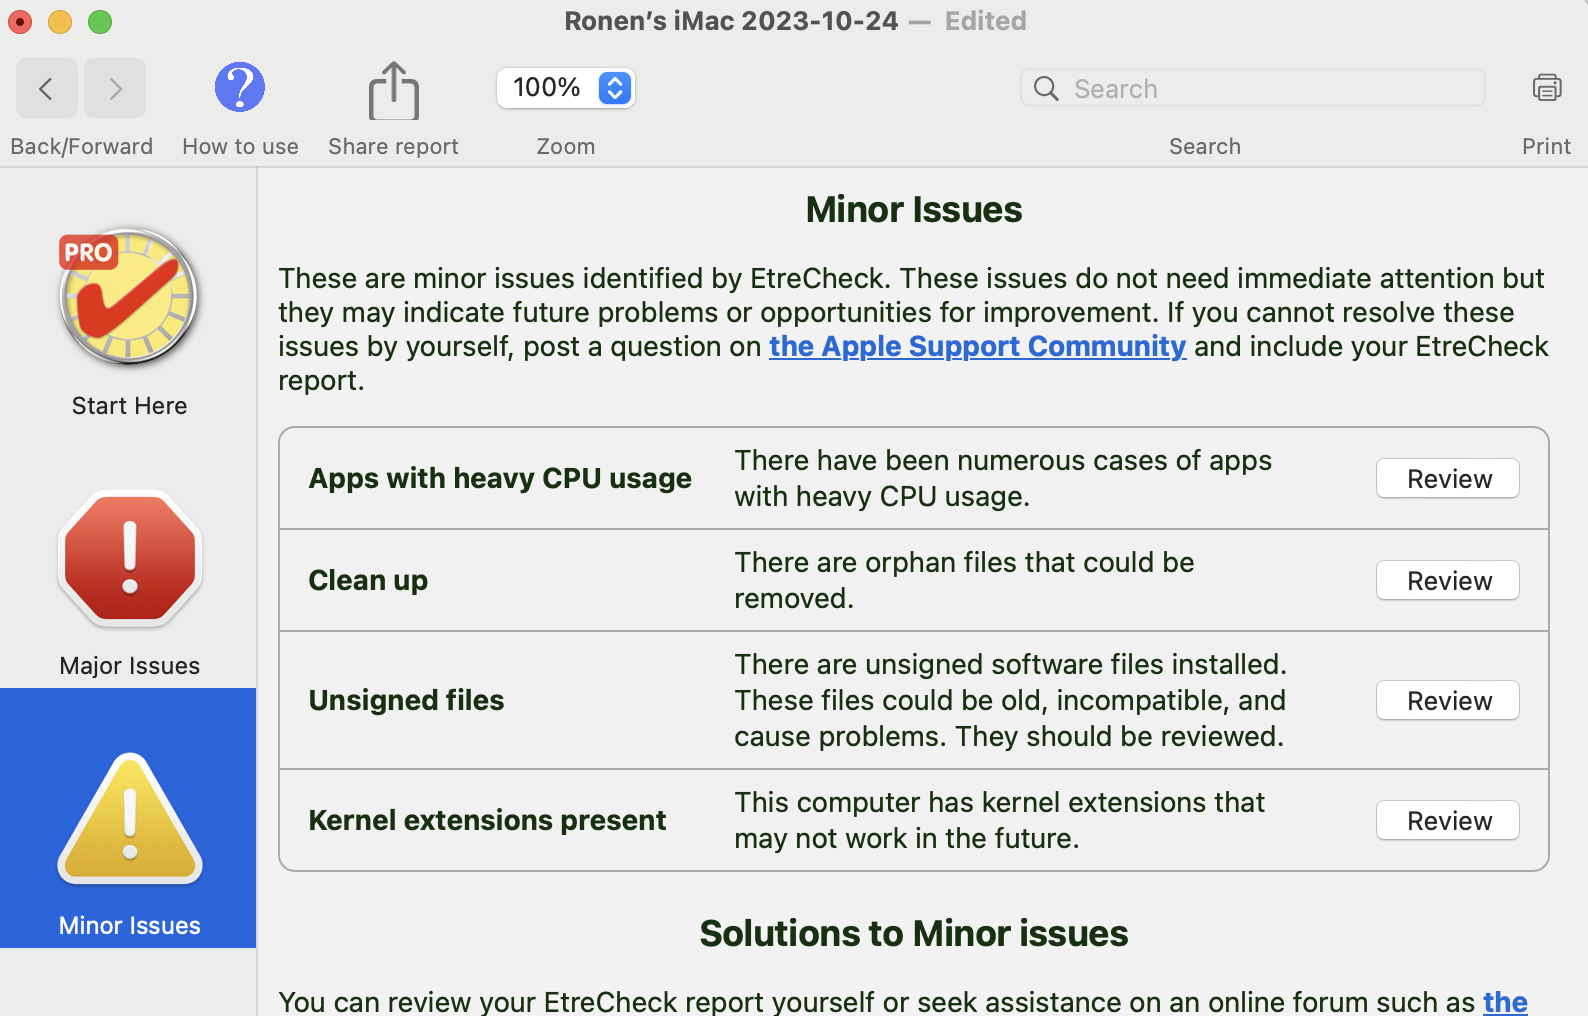Click the unsigned software files description
The width and height of the screenshot is (1588, 1016).
[x=1010, y=700]
